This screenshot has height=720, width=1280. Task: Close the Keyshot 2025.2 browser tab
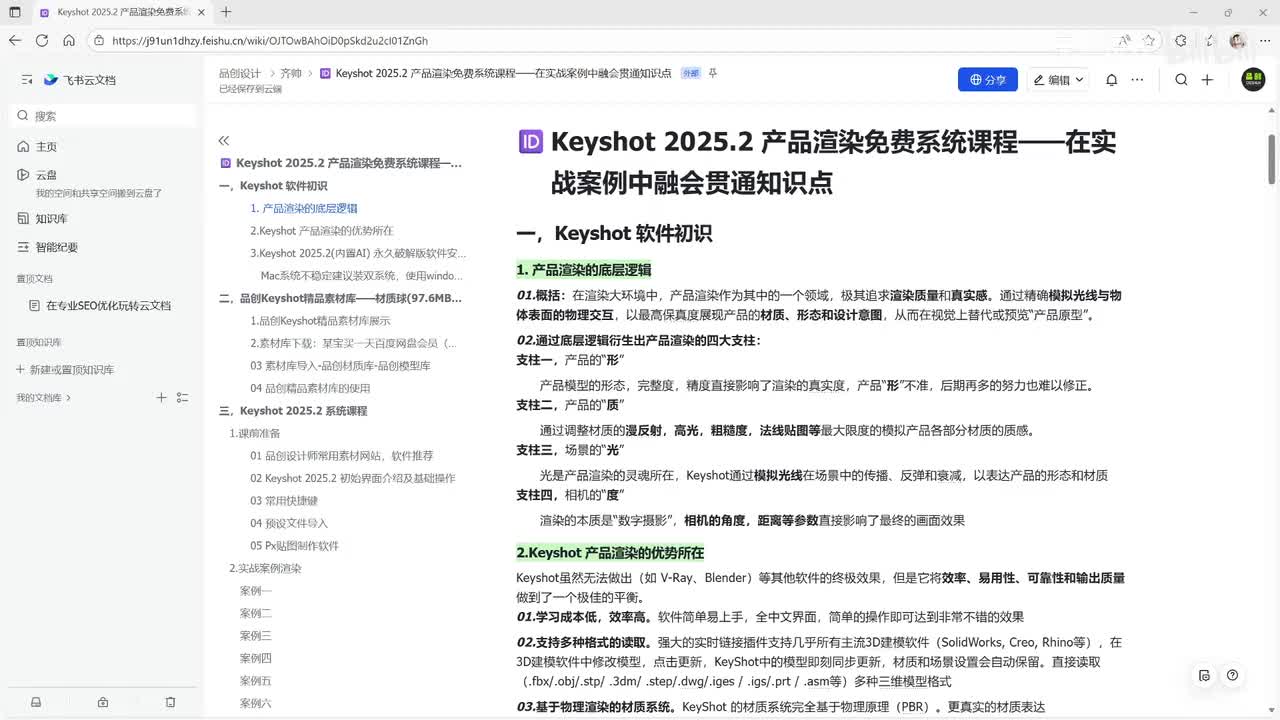pyautogui.click(x=200, y=12)
